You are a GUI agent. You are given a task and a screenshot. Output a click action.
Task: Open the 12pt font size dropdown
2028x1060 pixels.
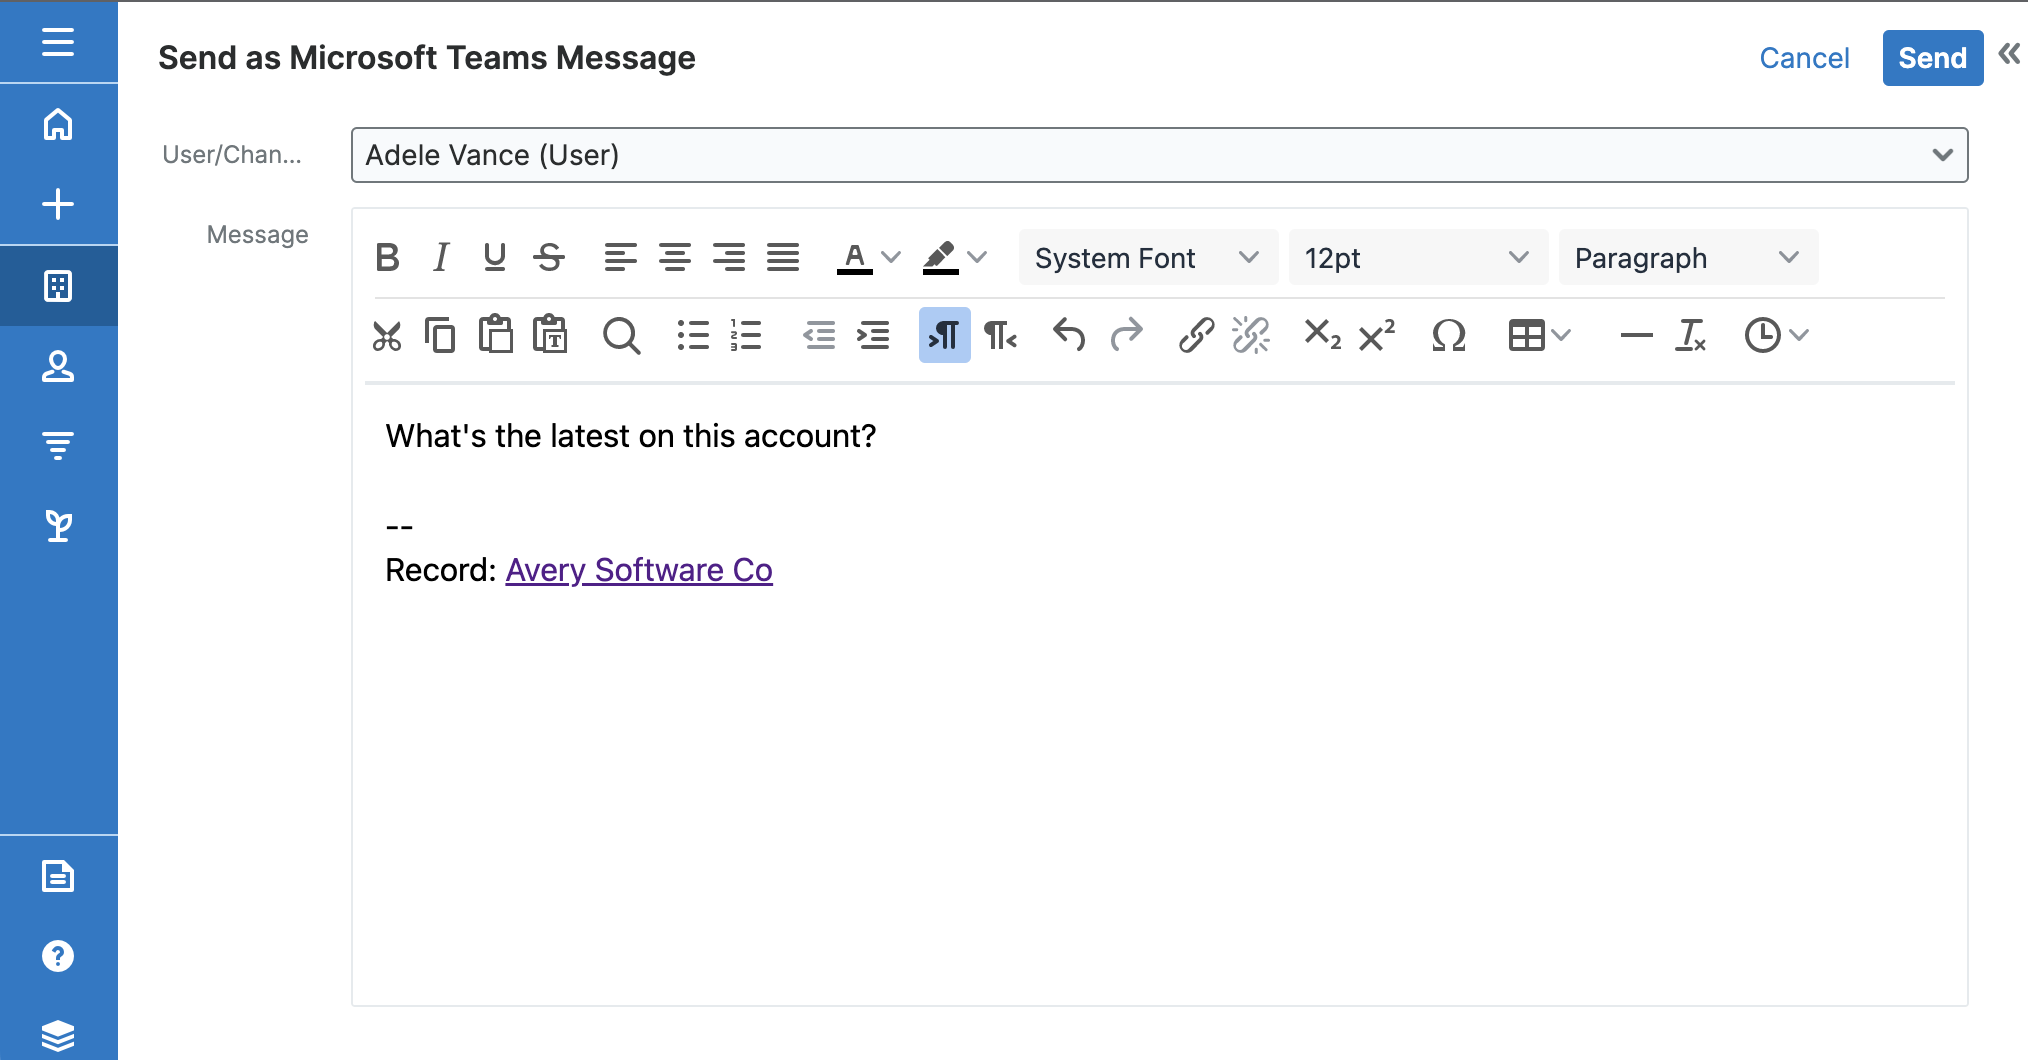click(x=1416, y=257)
